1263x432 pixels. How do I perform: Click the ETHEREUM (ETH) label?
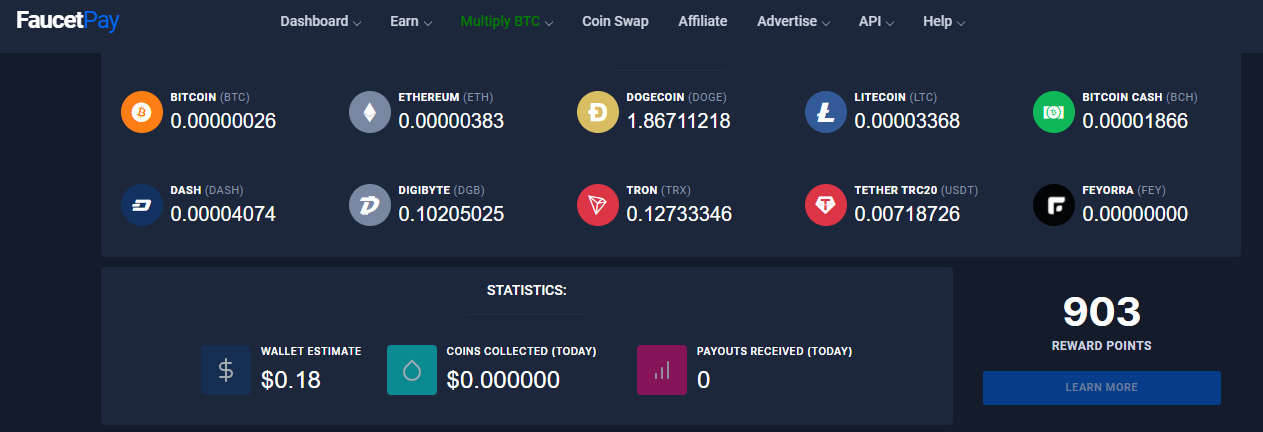pyautogui.click(x=446, y=98)
